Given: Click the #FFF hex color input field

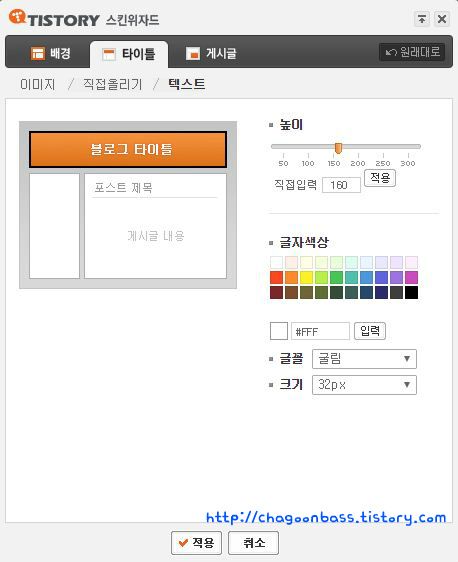Looking at the screenshot, I should click(x=320, y=331).
